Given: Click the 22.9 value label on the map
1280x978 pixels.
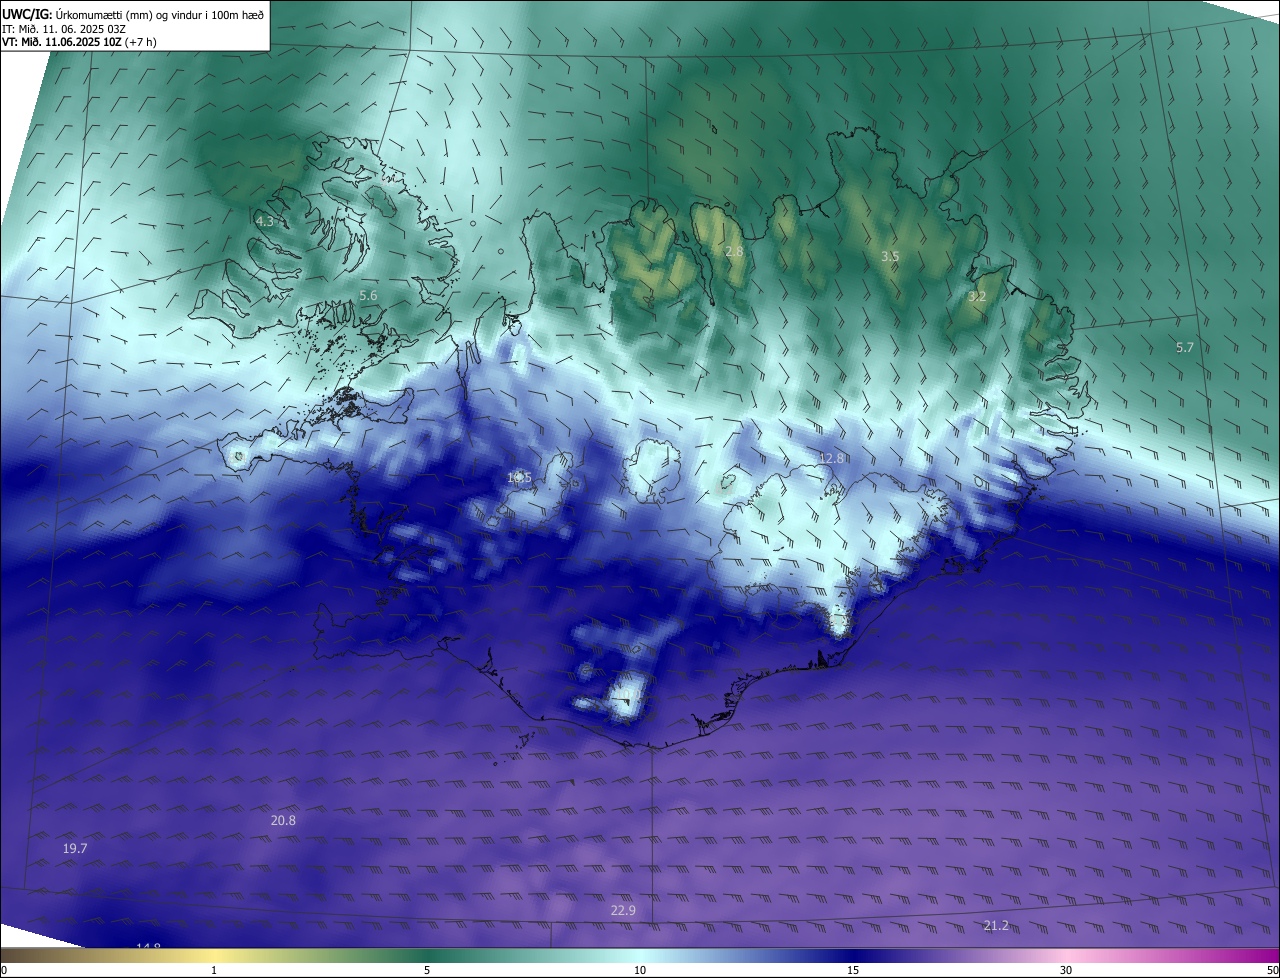Looking at the screenshot, I should coord(623,911).
